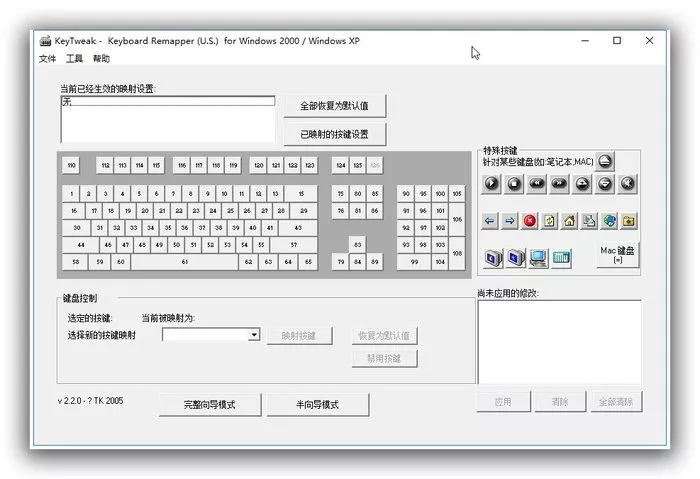Maximize the KeyTweak window
Image resolution: width=700 pixels, height=479 pixels.
(x=617, y=41)
